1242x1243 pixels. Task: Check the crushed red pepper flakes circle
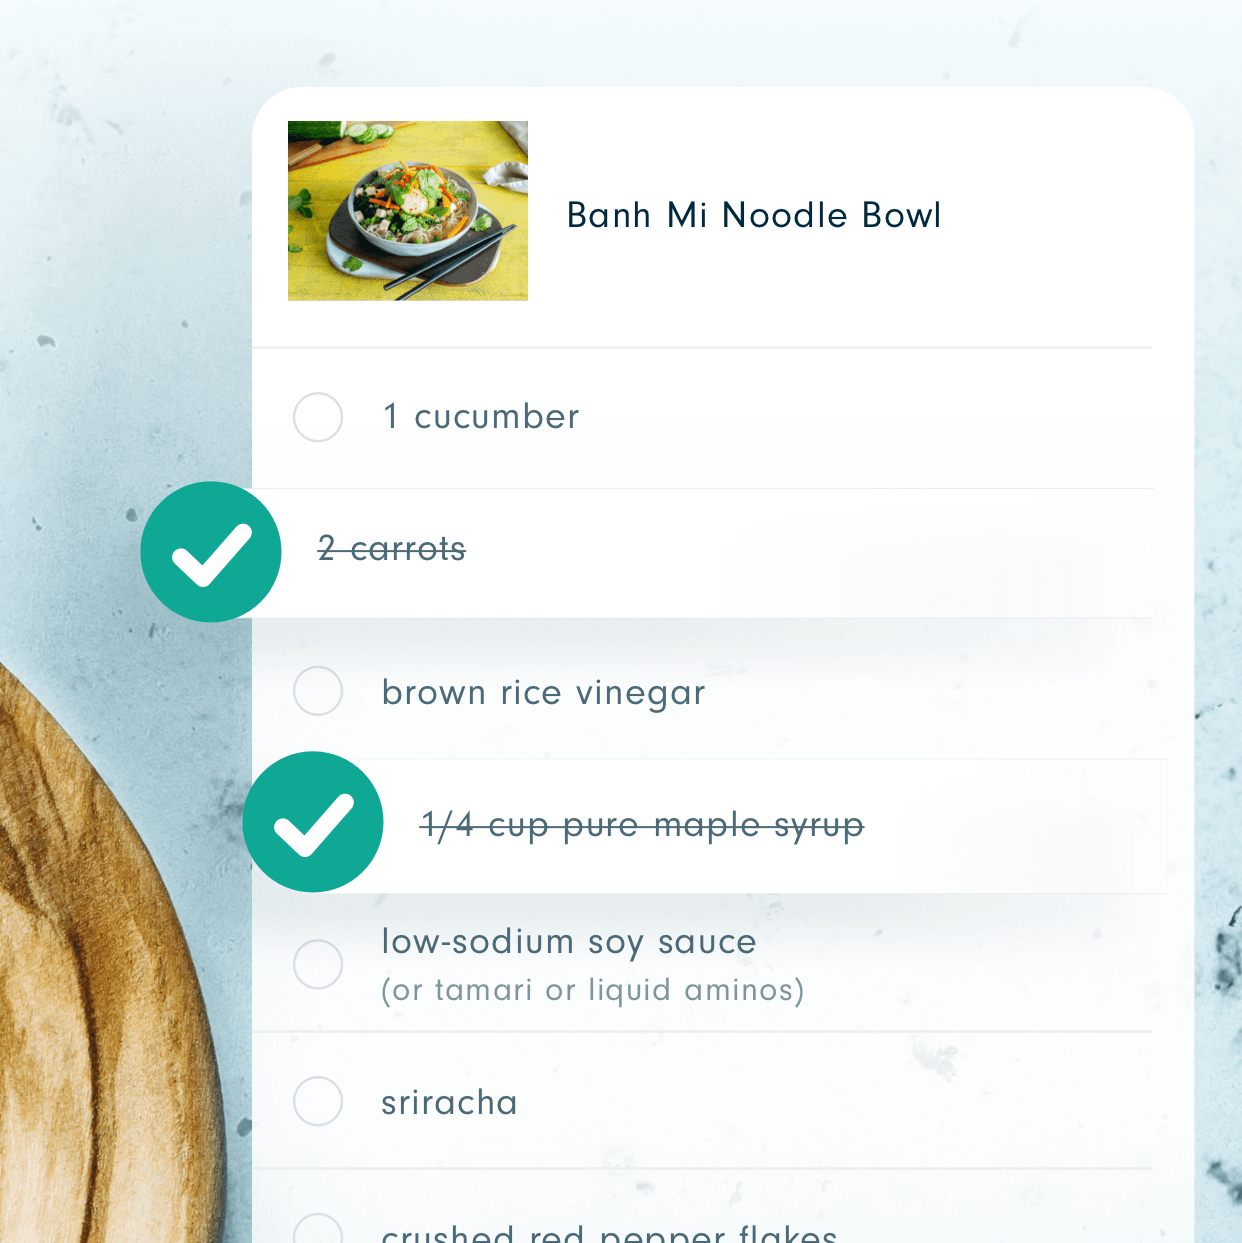[318, 1230]
